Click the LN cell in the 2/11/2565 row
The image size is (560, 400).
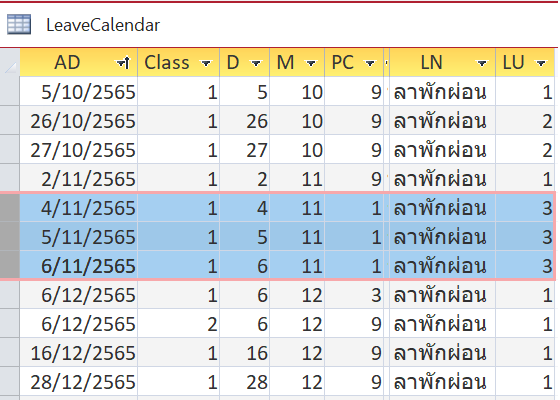coord(442,179)
